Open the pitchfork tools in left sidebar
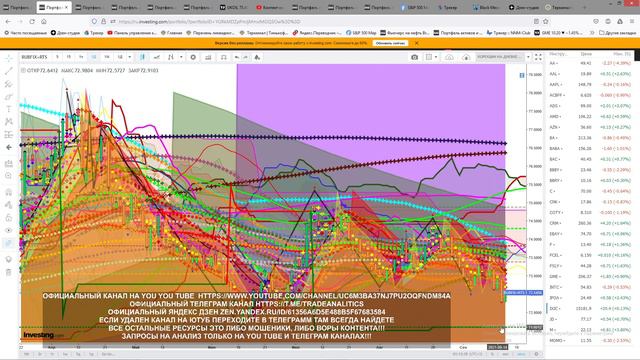The image size is (640, 360). (9, 84)
